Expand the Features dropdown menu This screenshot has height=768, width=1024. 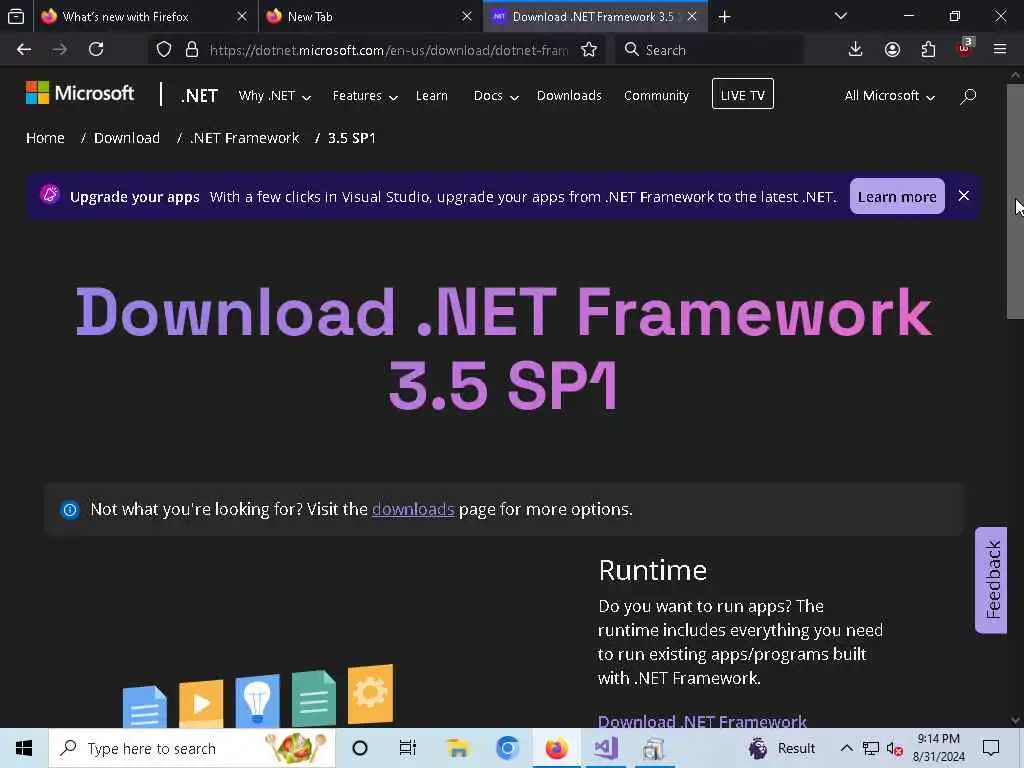point(365,96)
